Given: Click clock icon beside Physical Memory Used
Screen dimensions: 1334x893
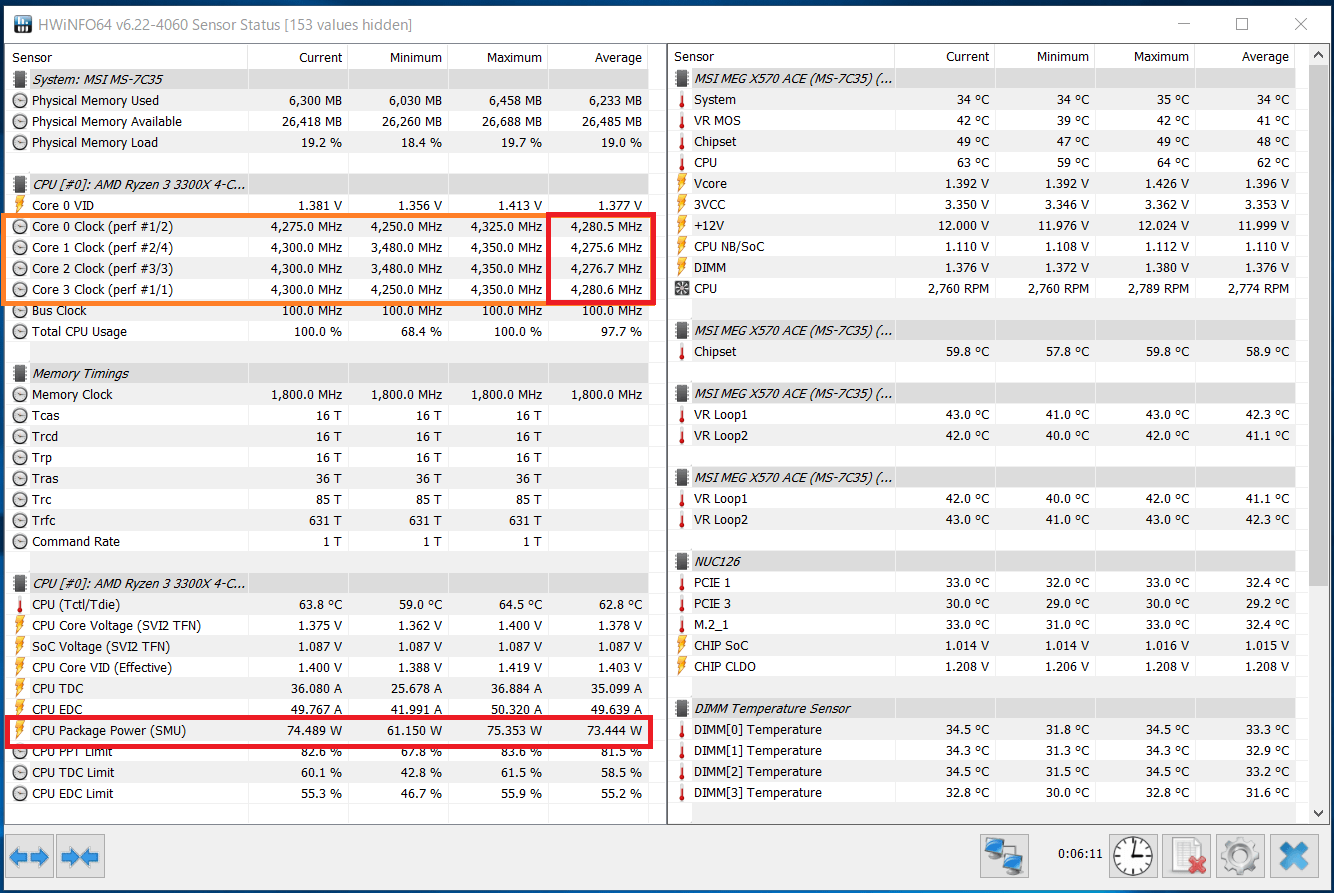Looking at the screenshot, I should point(20,100).
